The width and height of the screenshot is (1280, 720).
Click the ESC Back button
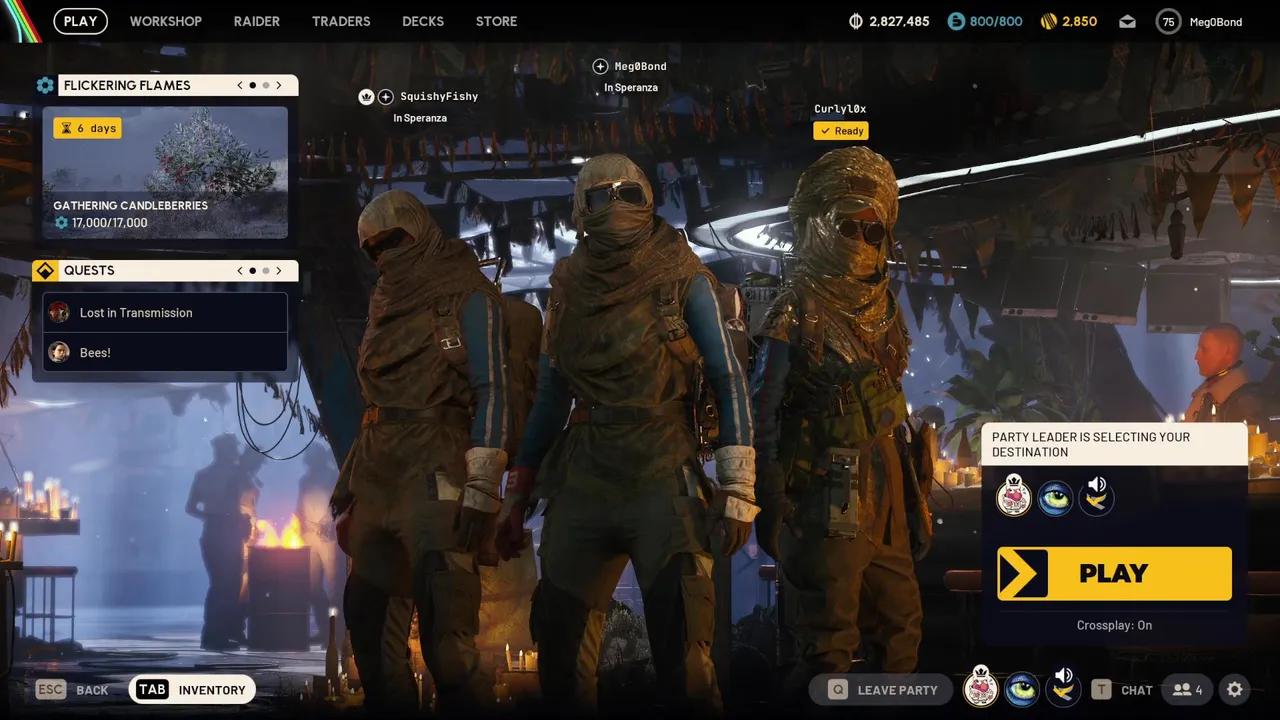click(x=72, y=690)
